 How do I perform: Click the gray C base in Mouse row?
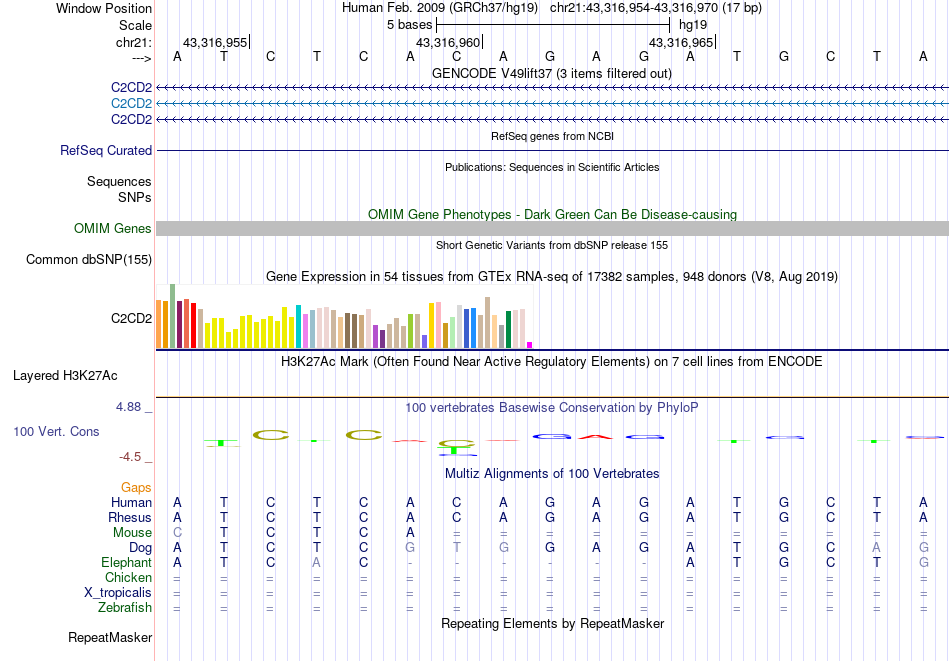pos(178,533)
